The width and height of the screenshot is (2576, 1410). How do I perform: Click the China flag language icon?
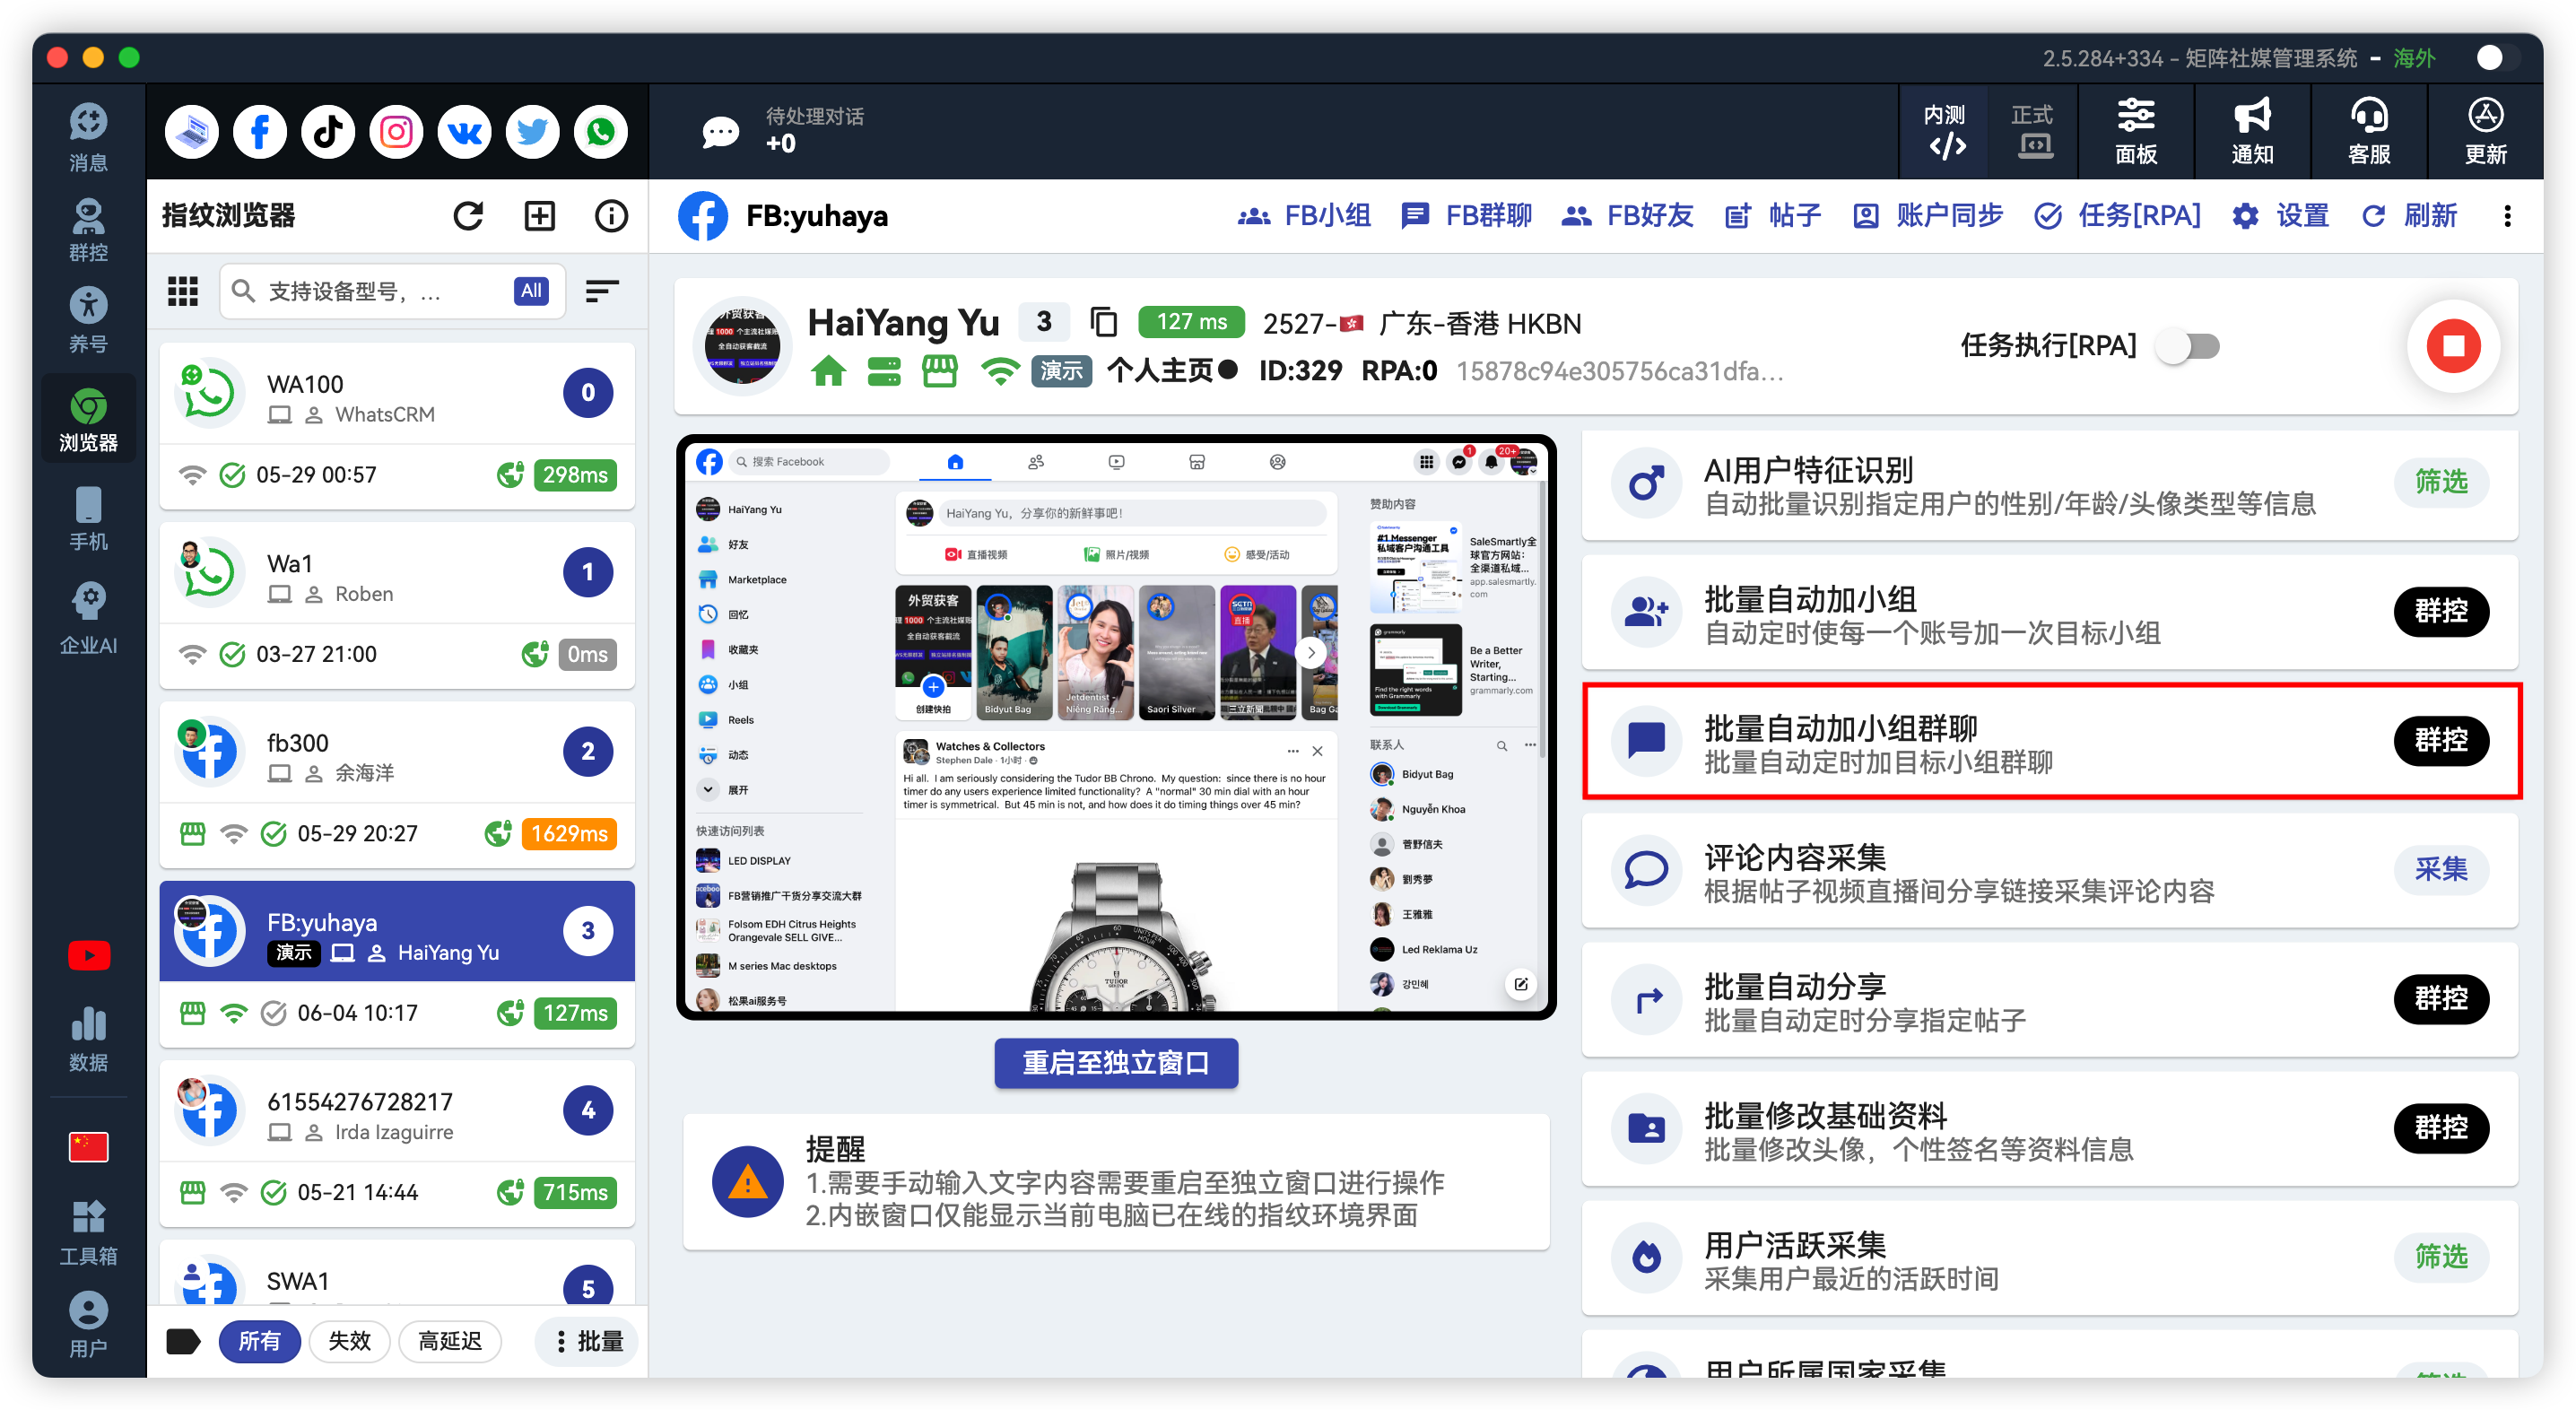pos(88,1146)
